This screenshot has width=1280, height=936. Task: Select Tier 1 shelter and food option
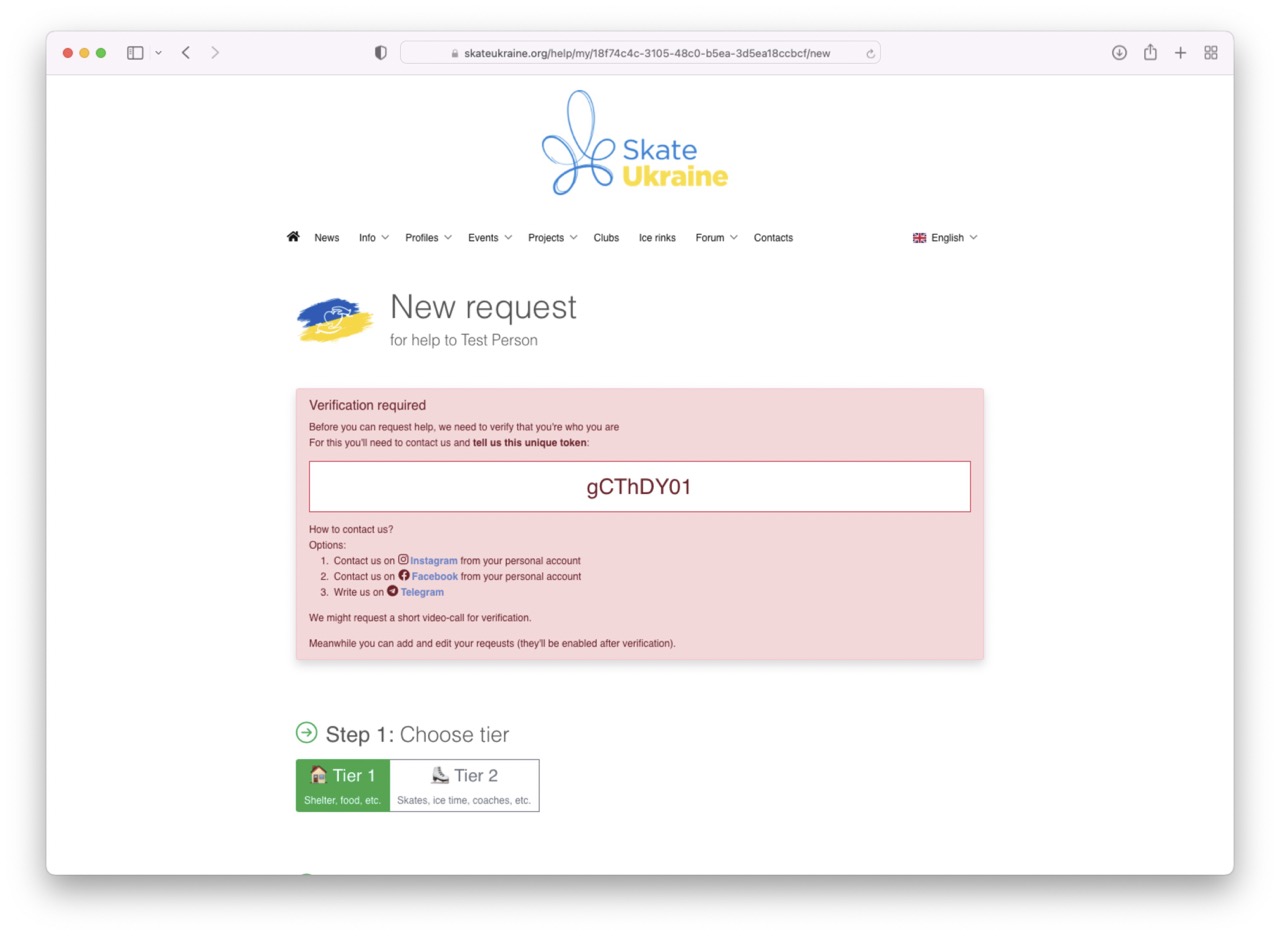point(343,785)
